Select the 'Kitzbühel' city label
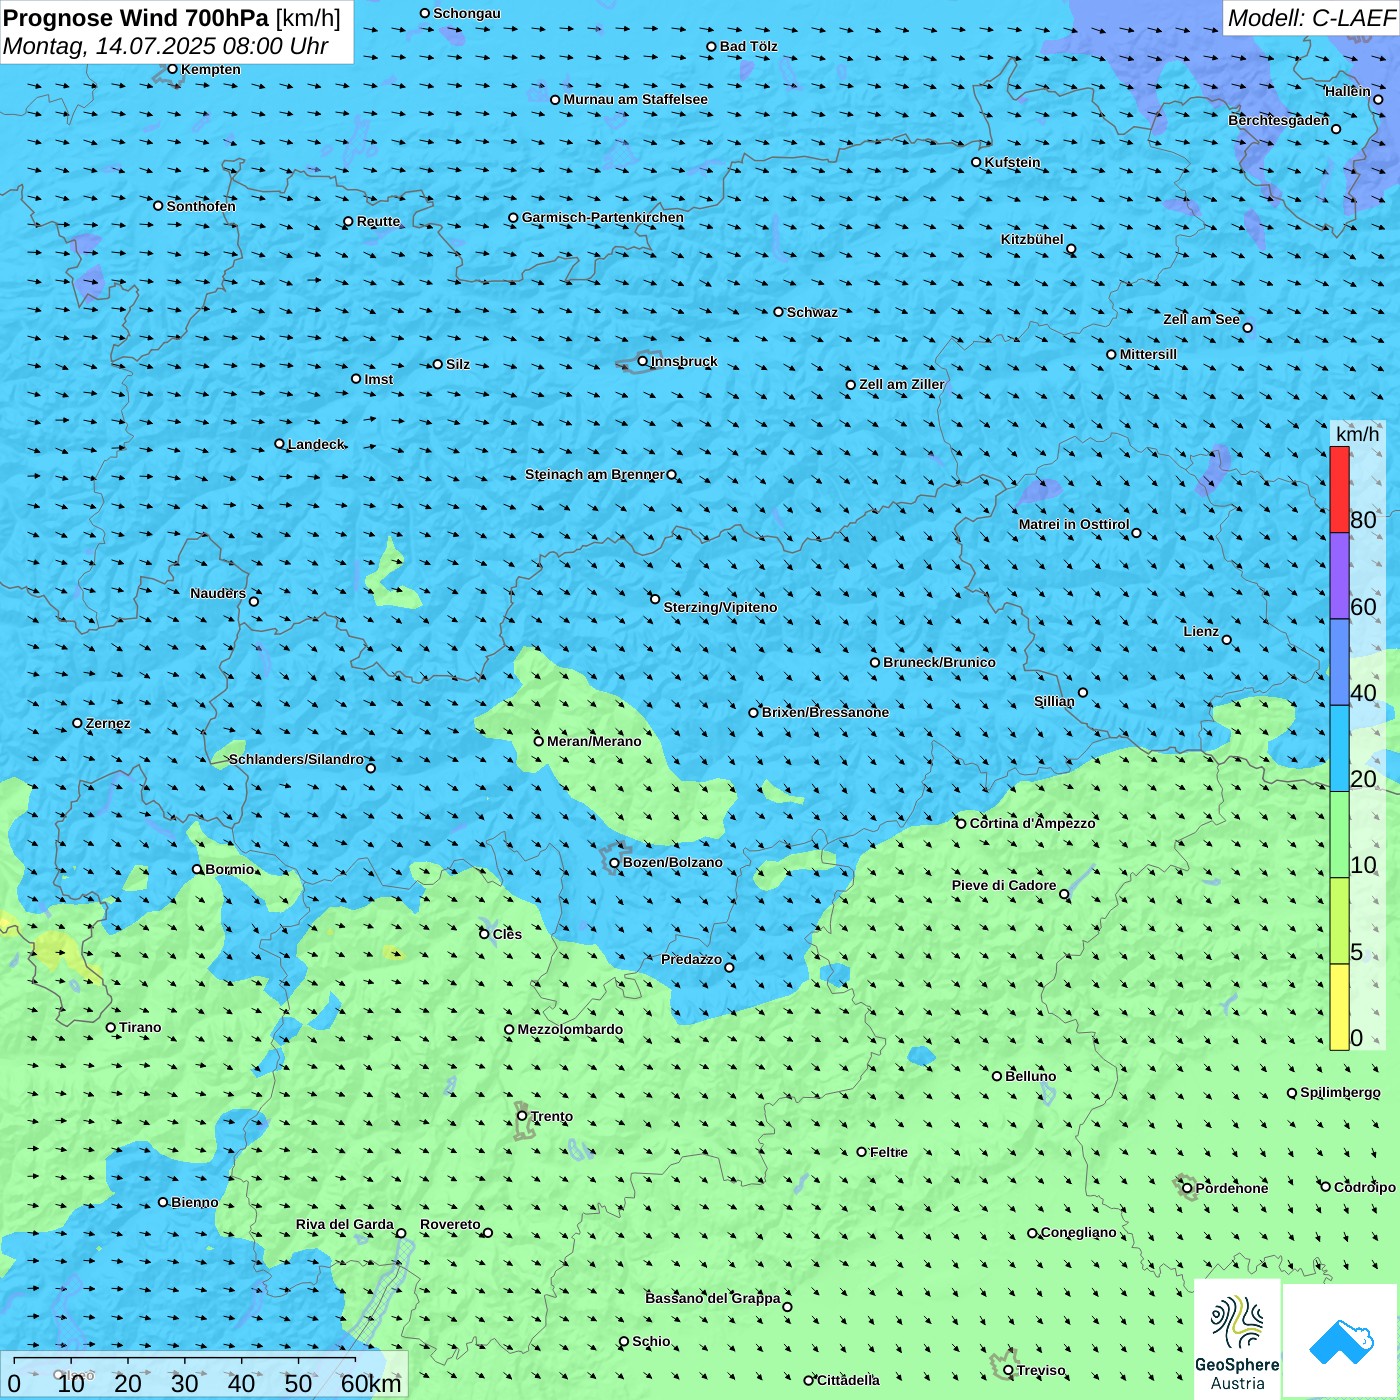Image resolution: width=1400 pixels, height=1400 pixels. (1032, 239)
